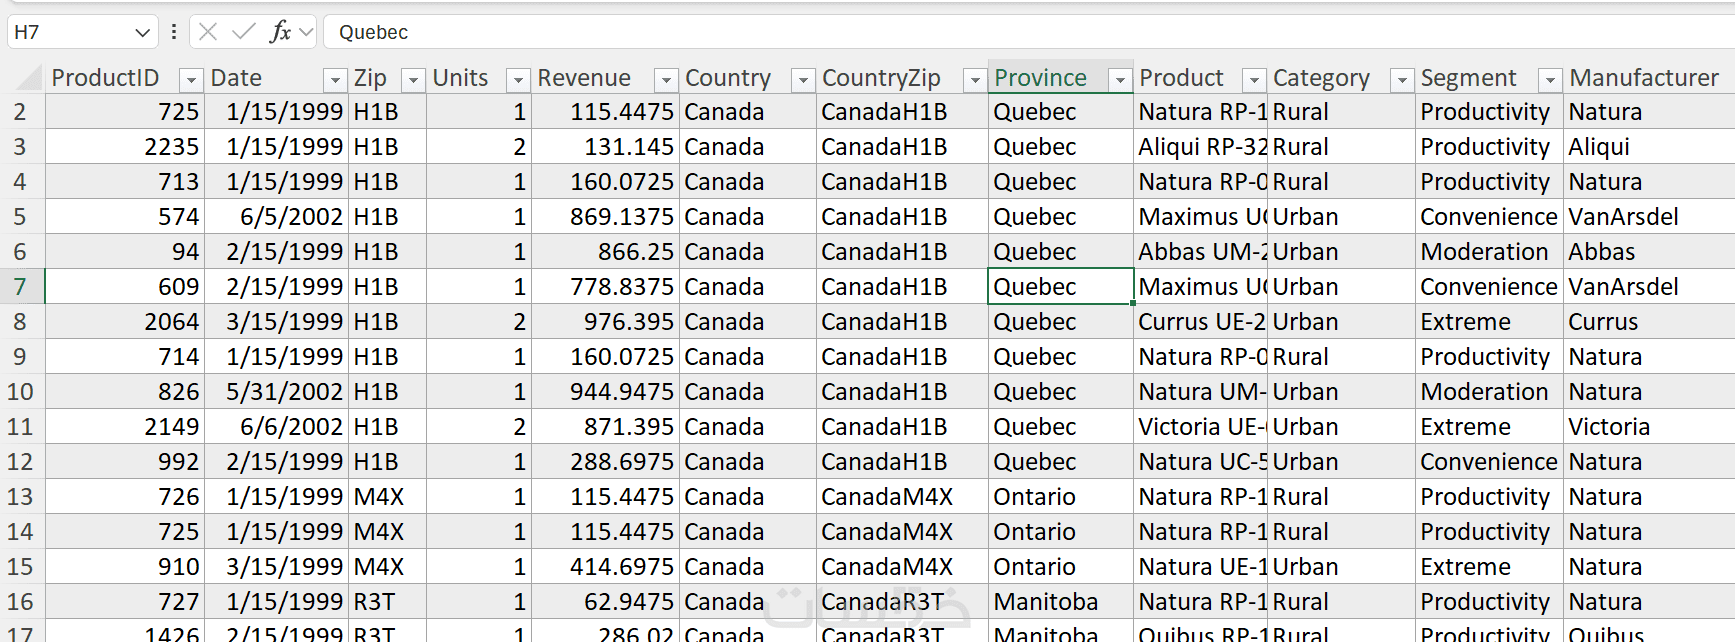Open the Category filter dropdown
The image size is (1735, 642).
[x=1402, y=79]
